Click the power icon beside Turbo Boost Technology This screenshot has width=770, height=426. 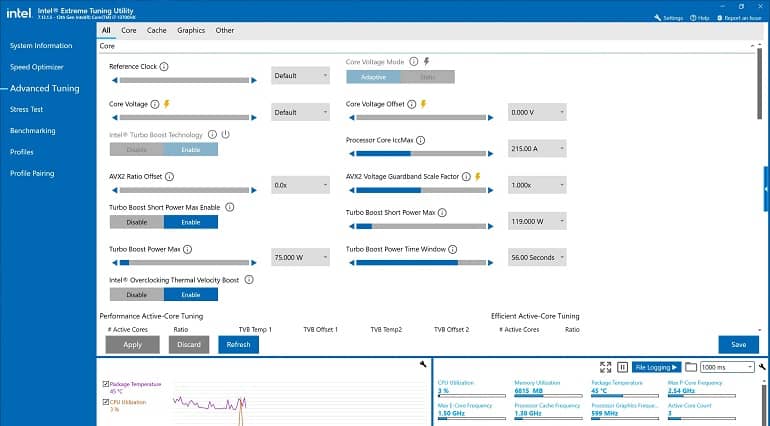(x=225, y=134)
